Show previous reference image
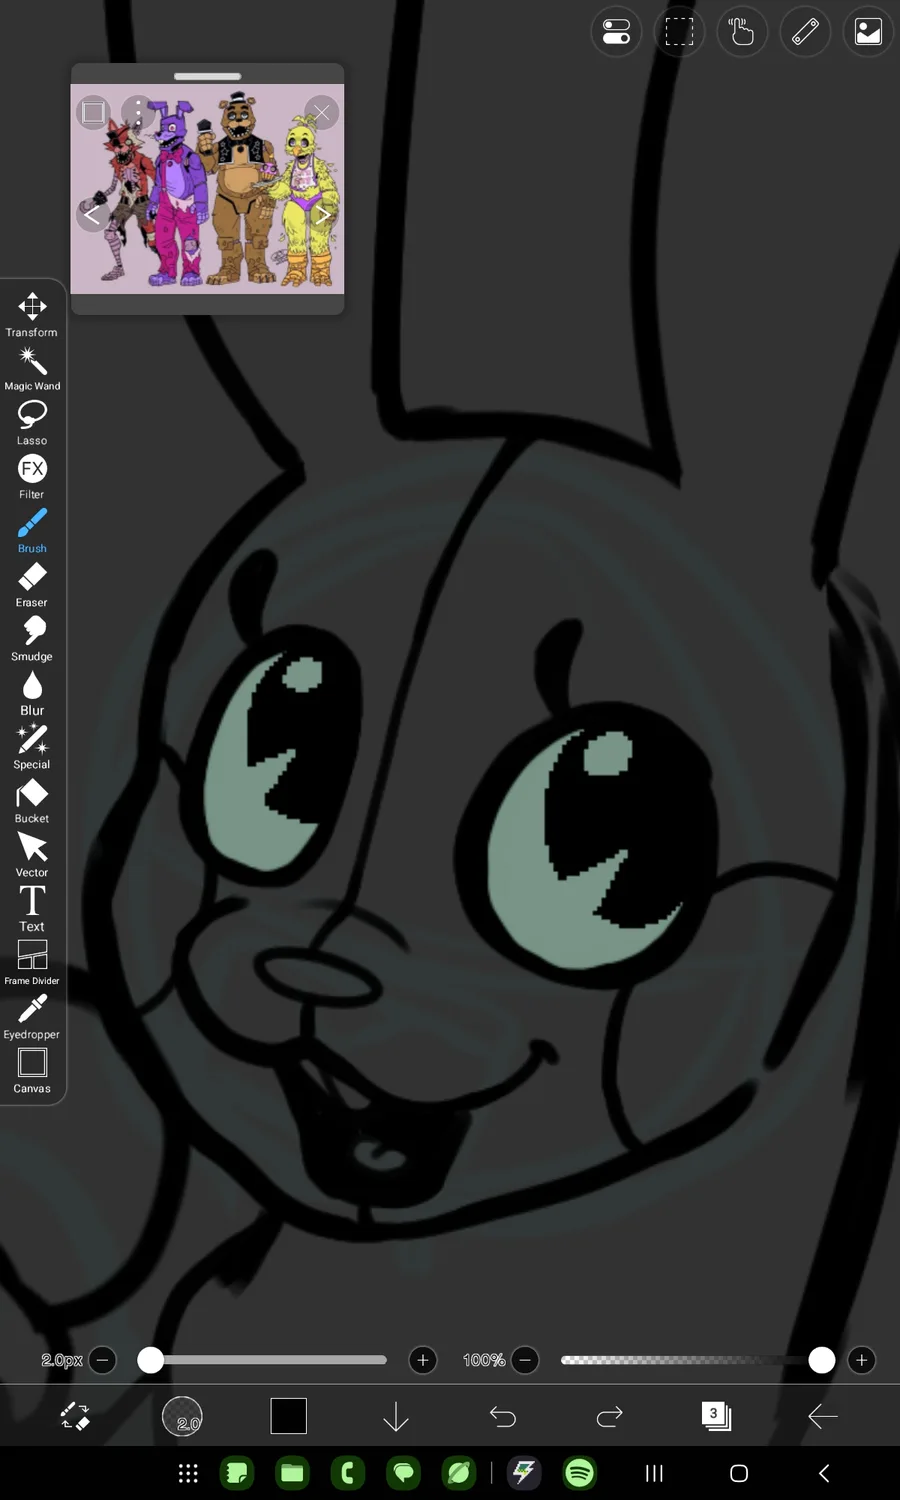Screen dimensions: 900x1500 coord(92,214)
